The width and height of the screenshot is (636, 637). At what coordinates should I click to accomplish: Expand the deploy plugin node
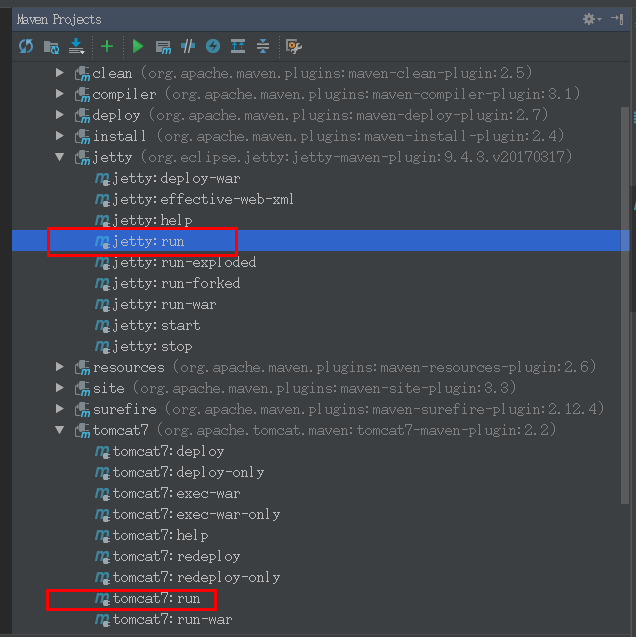click(x=60, y=115)
